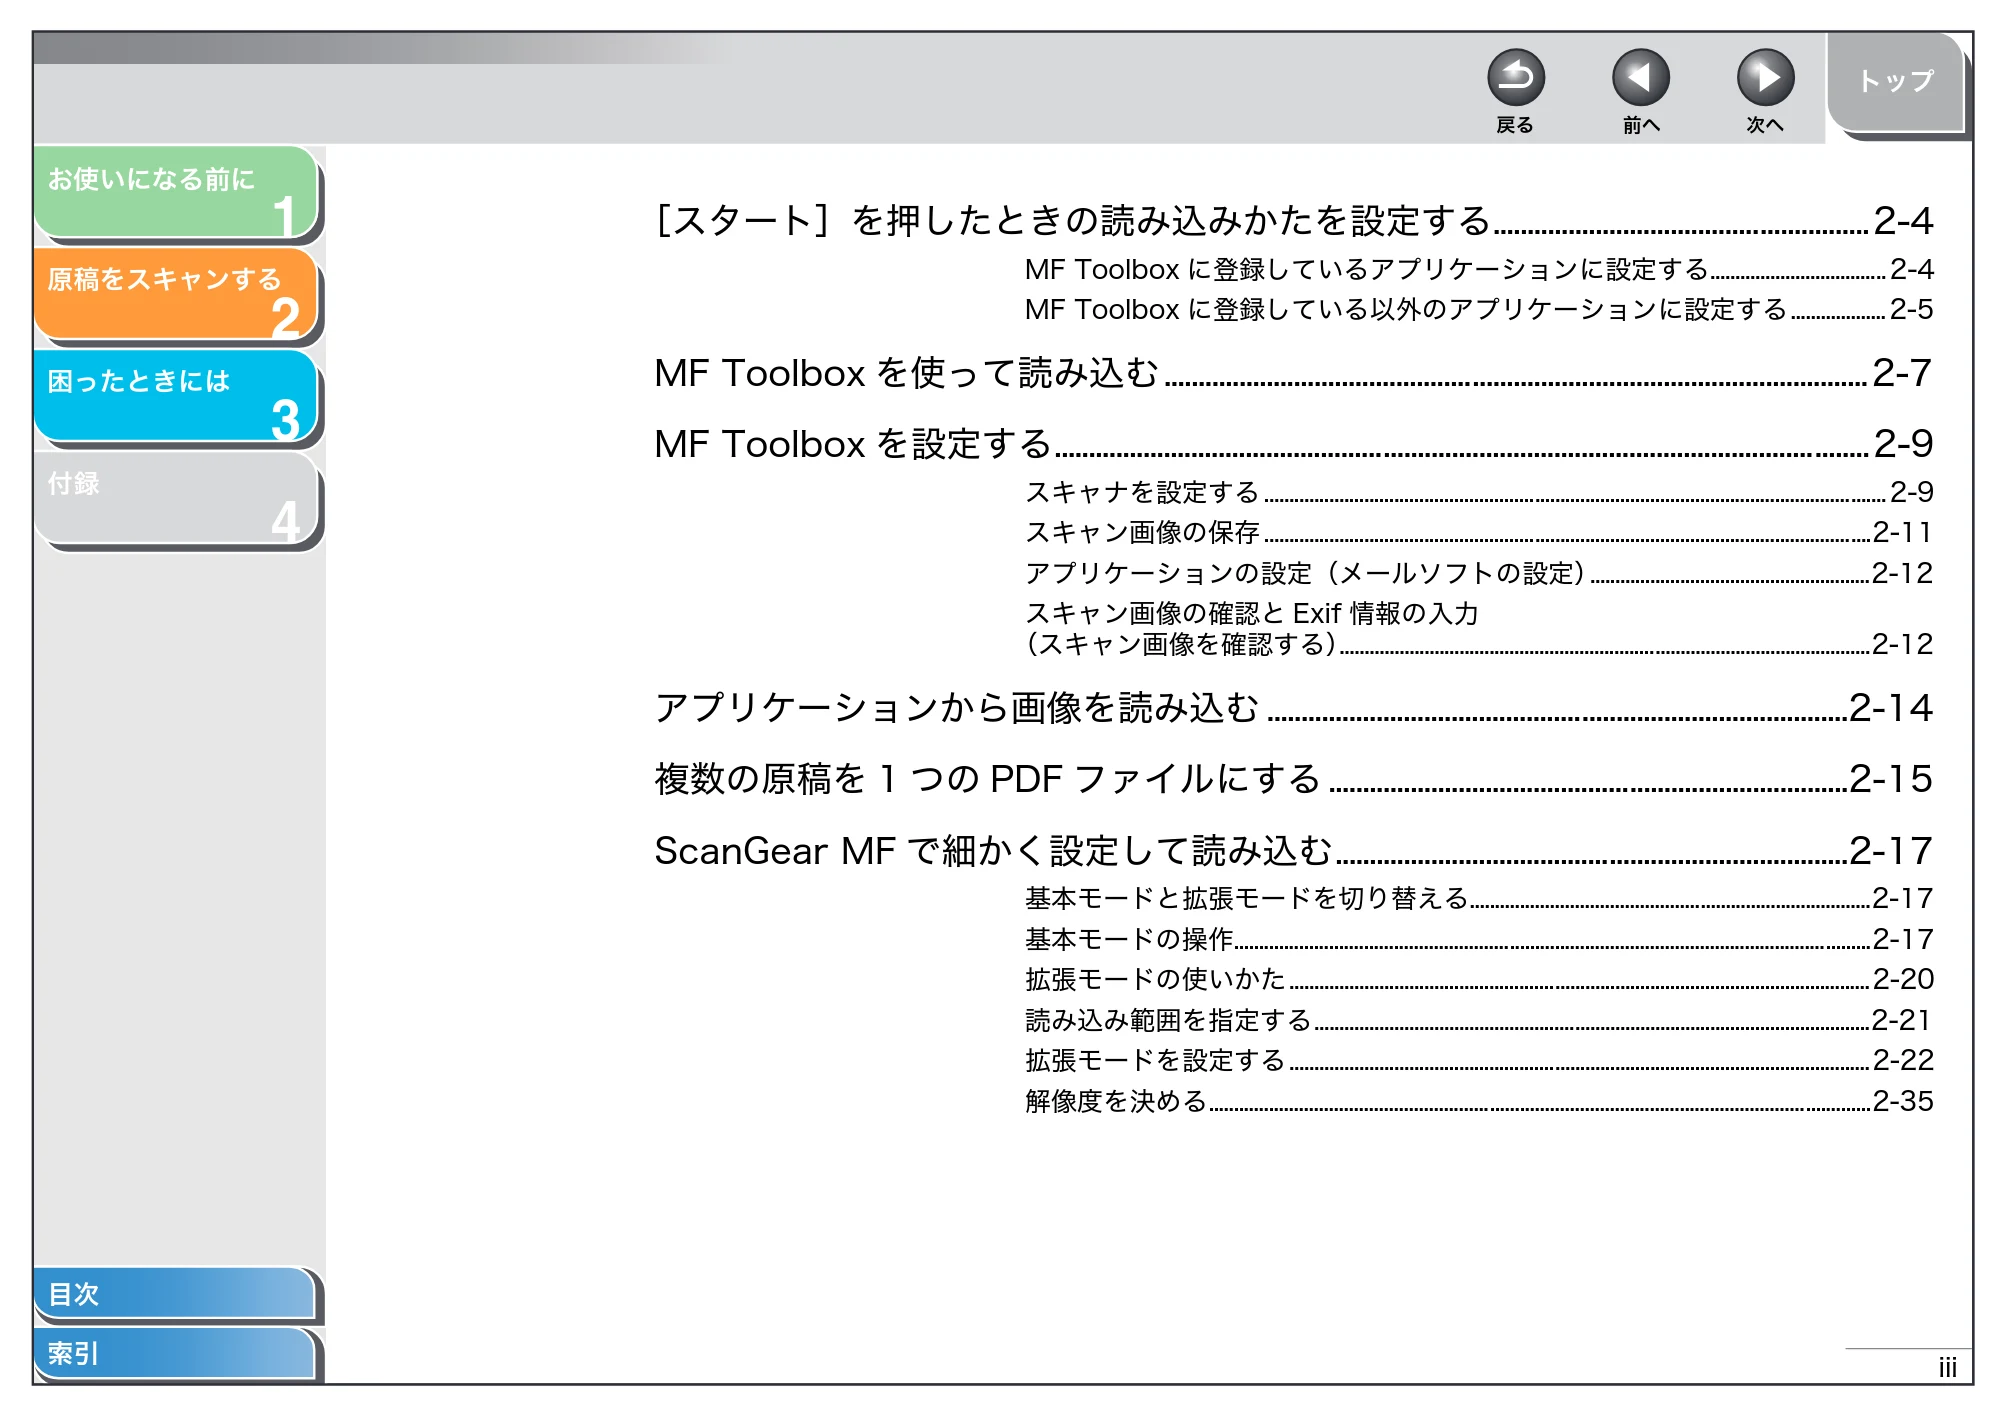Open chapter 1 お使いになる前に tab

[x=176, y=192]
